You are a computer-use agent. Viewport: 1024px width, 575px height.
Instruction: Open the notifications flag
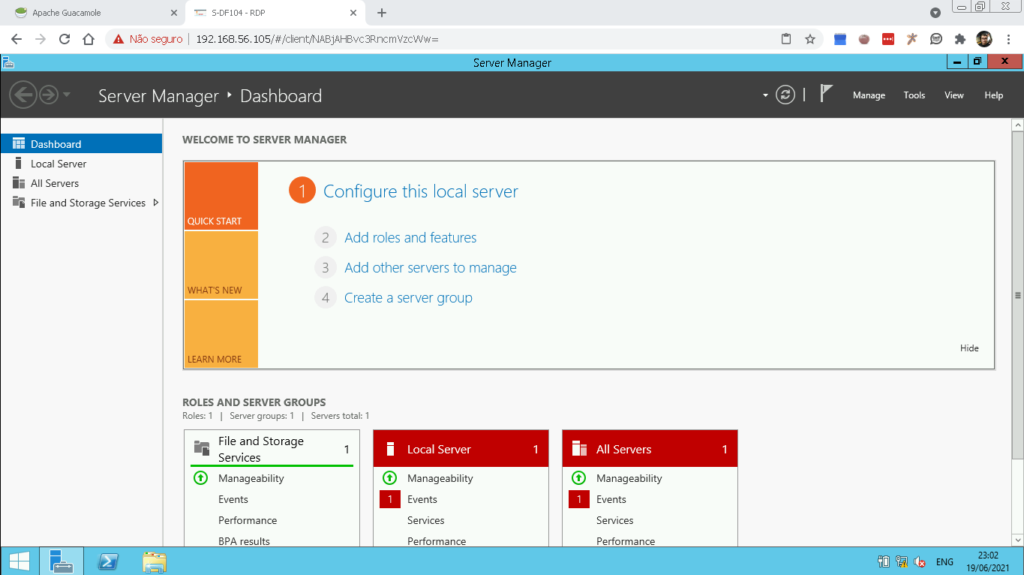click(826, 93)
